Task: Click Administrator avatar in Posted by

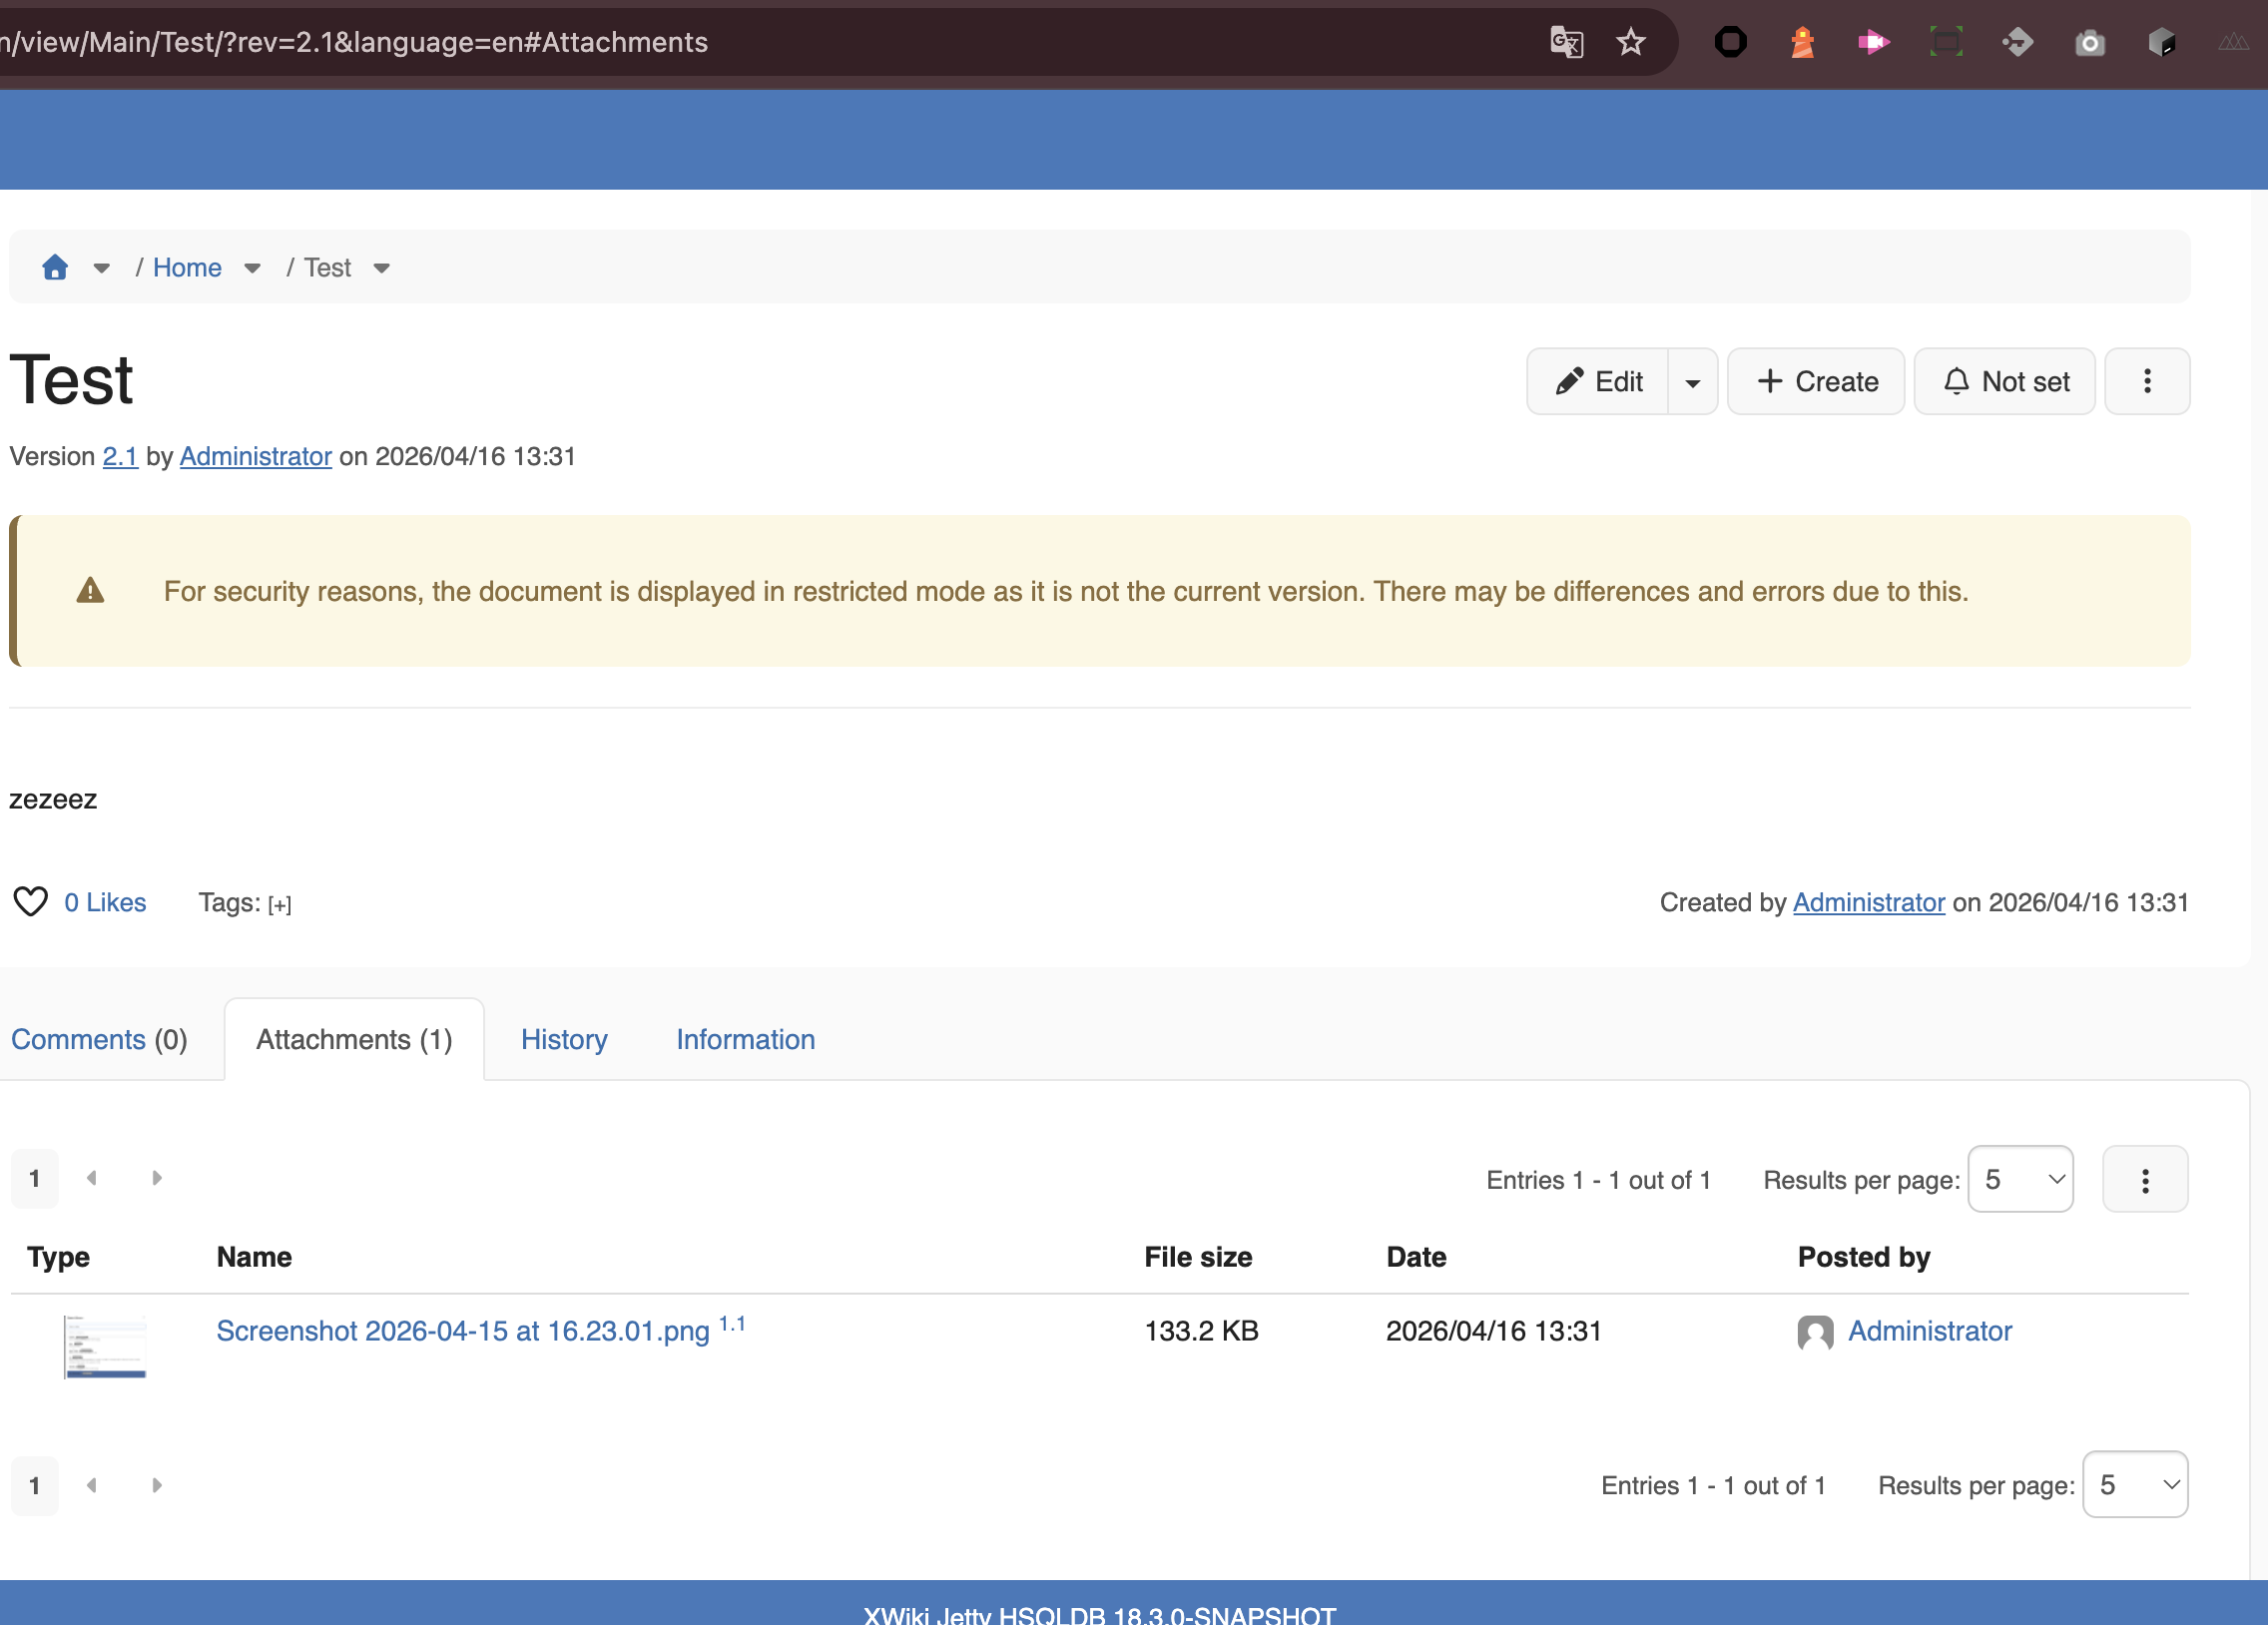Action: click(x=1815, y=1332)
